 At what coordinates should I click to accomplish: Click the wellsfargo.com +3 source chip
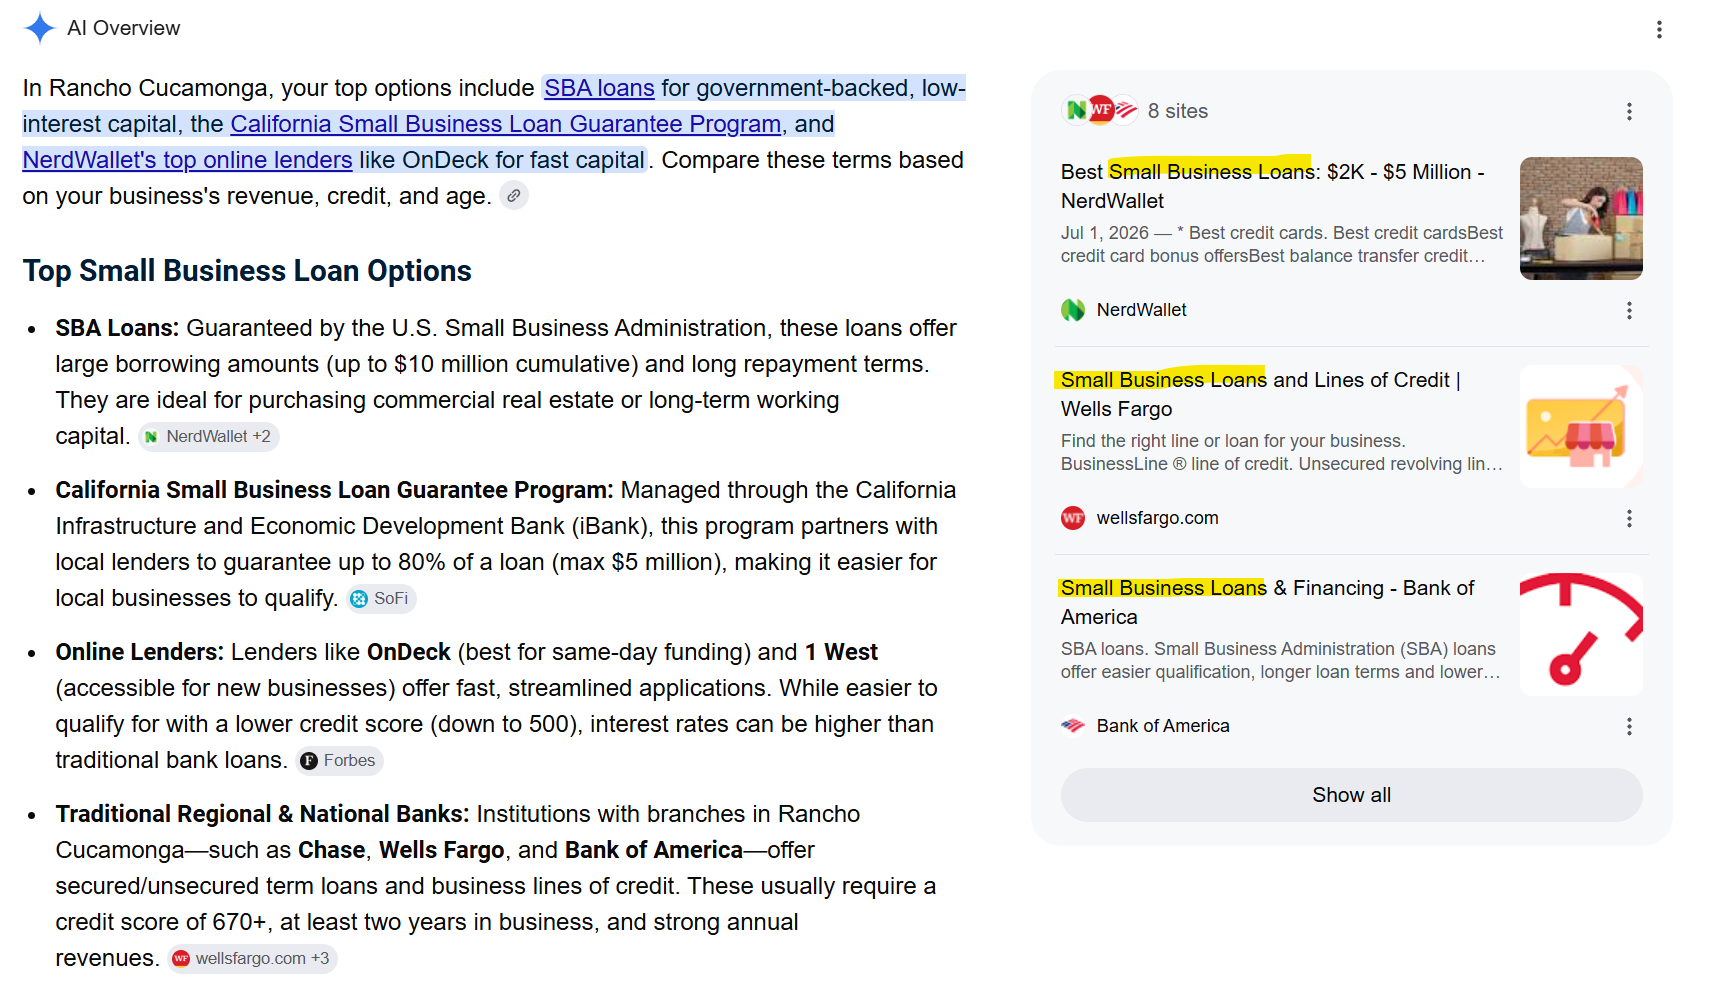tap(251, 959)
